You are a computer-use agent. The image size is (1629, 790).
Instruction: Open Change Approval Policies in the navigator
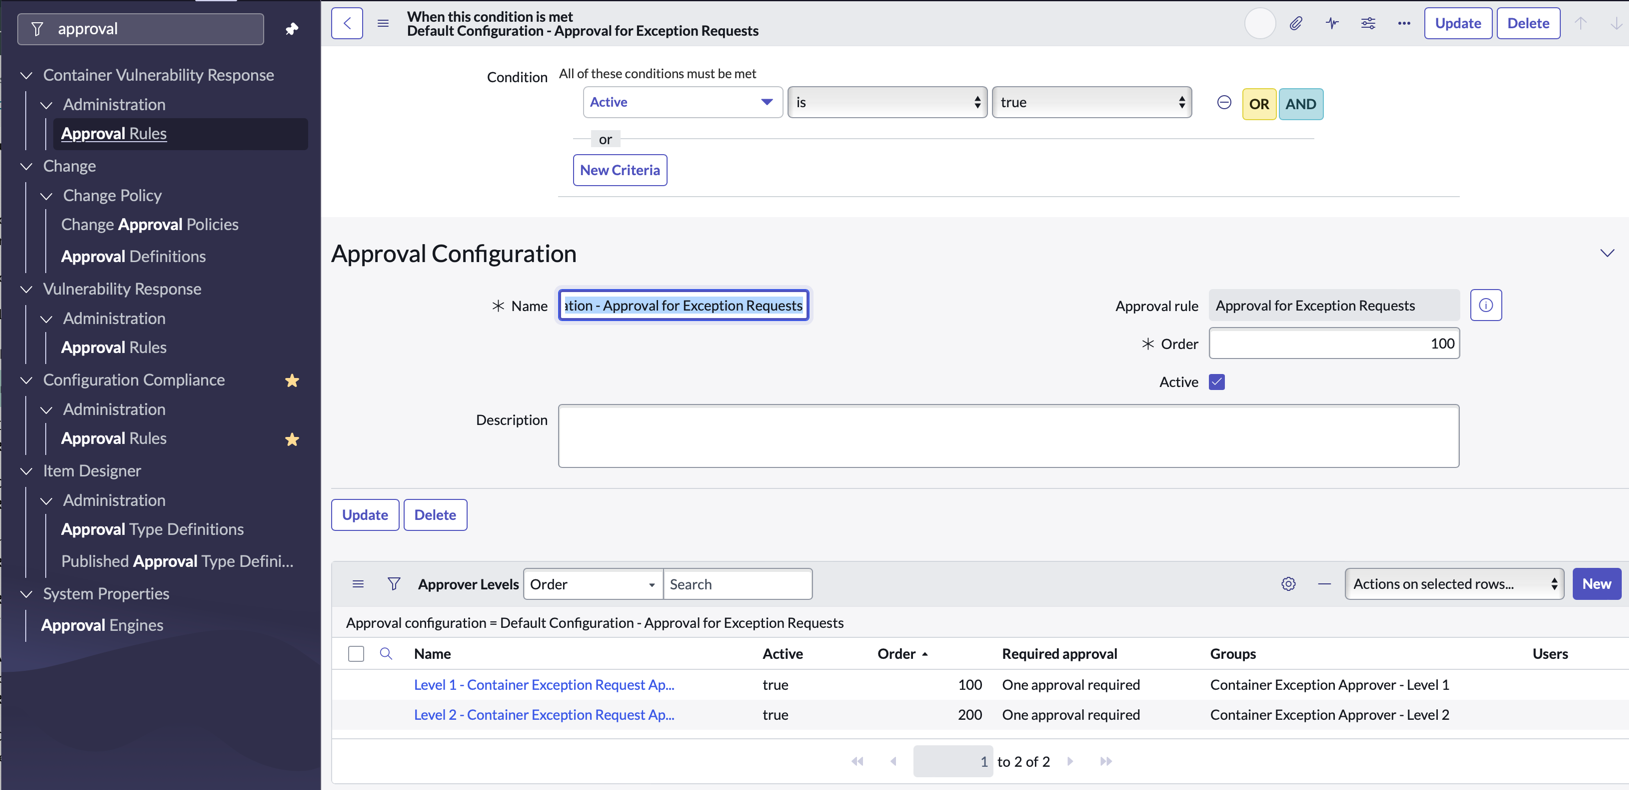click(150, 225)
